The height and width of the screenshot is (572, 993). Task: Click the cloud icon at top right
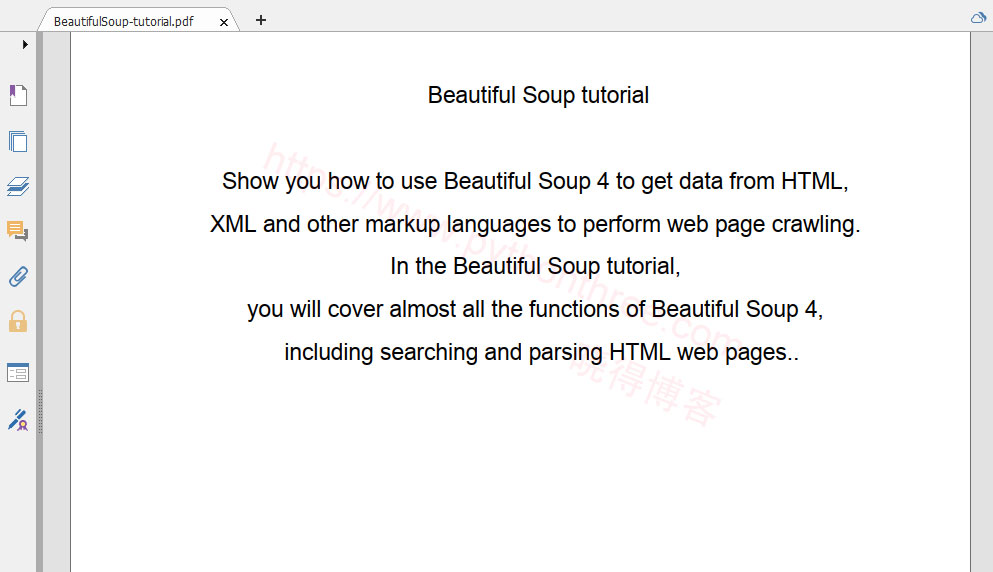point(978,18)
